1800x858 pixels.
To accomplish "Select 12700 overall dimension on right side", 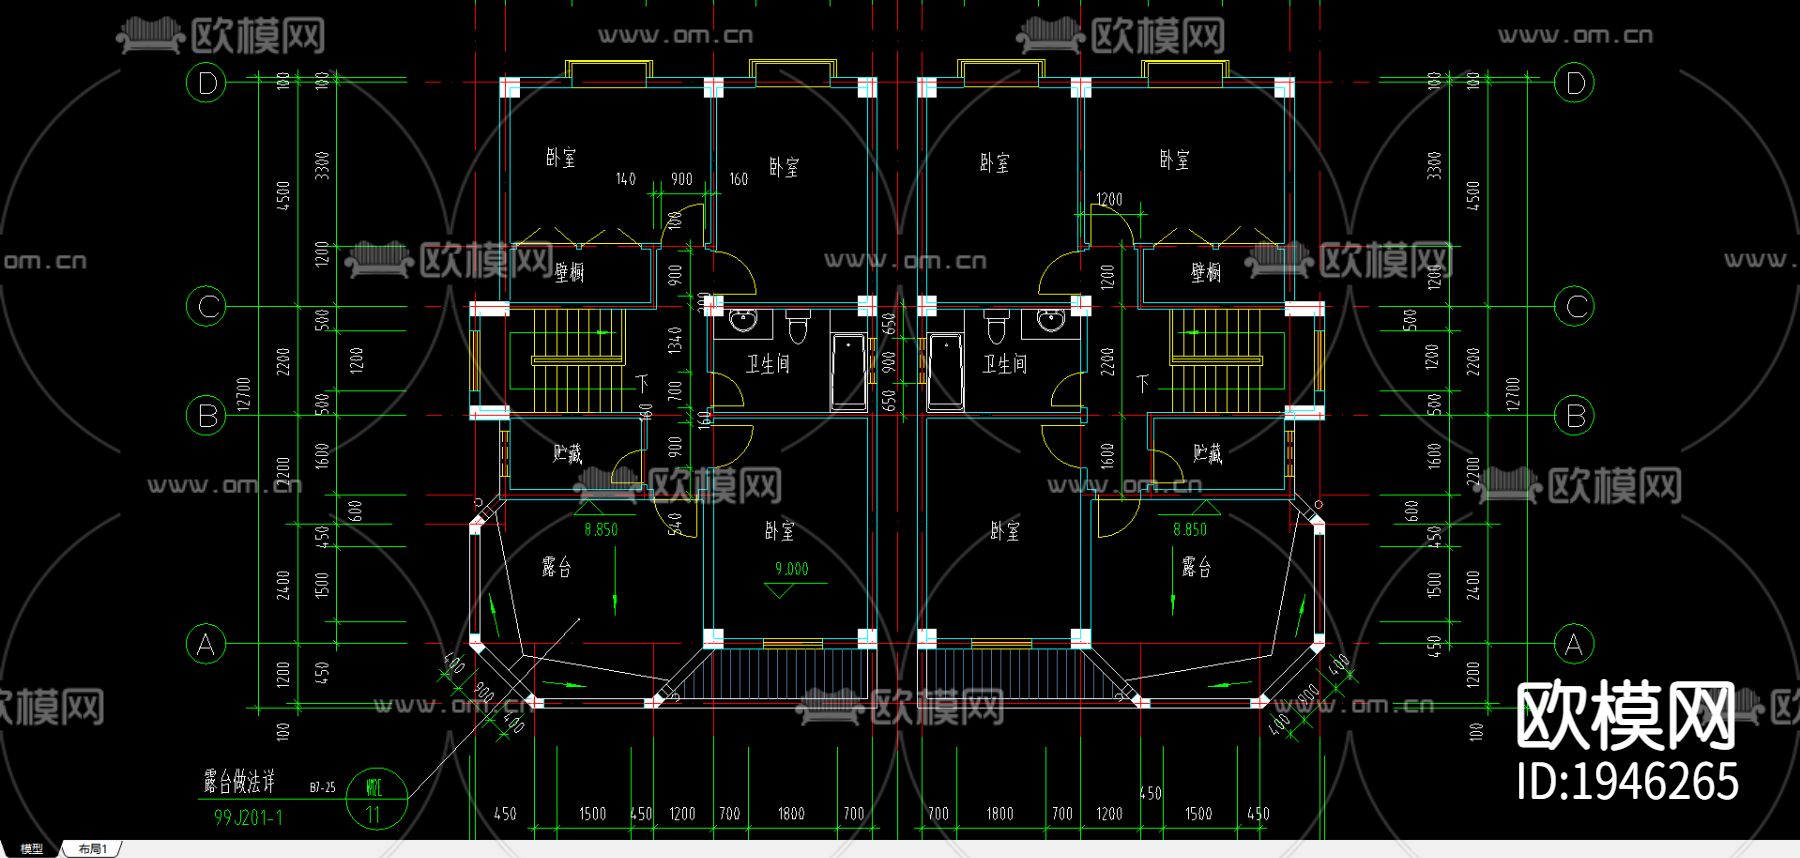I will (x=1512, y=393).
